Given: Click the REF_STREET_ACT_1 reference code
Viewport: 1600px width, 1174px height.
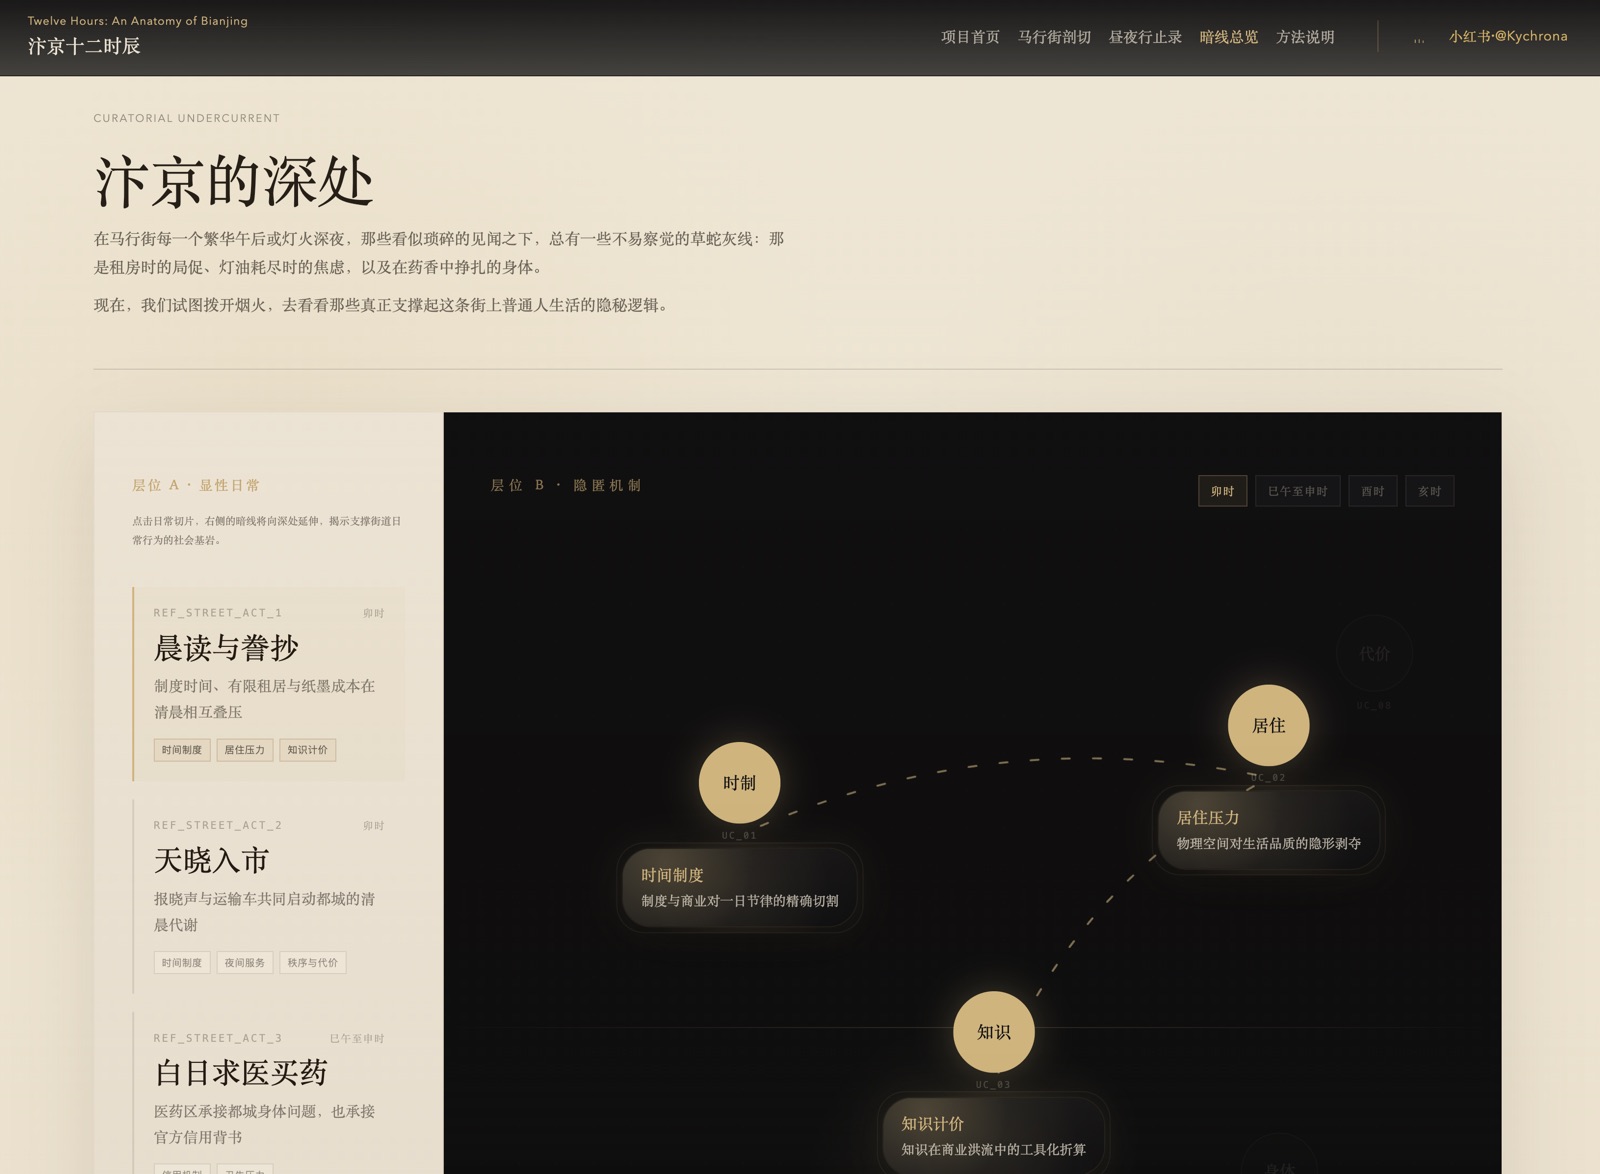Looking at the screenshot, I should (218, 612).
